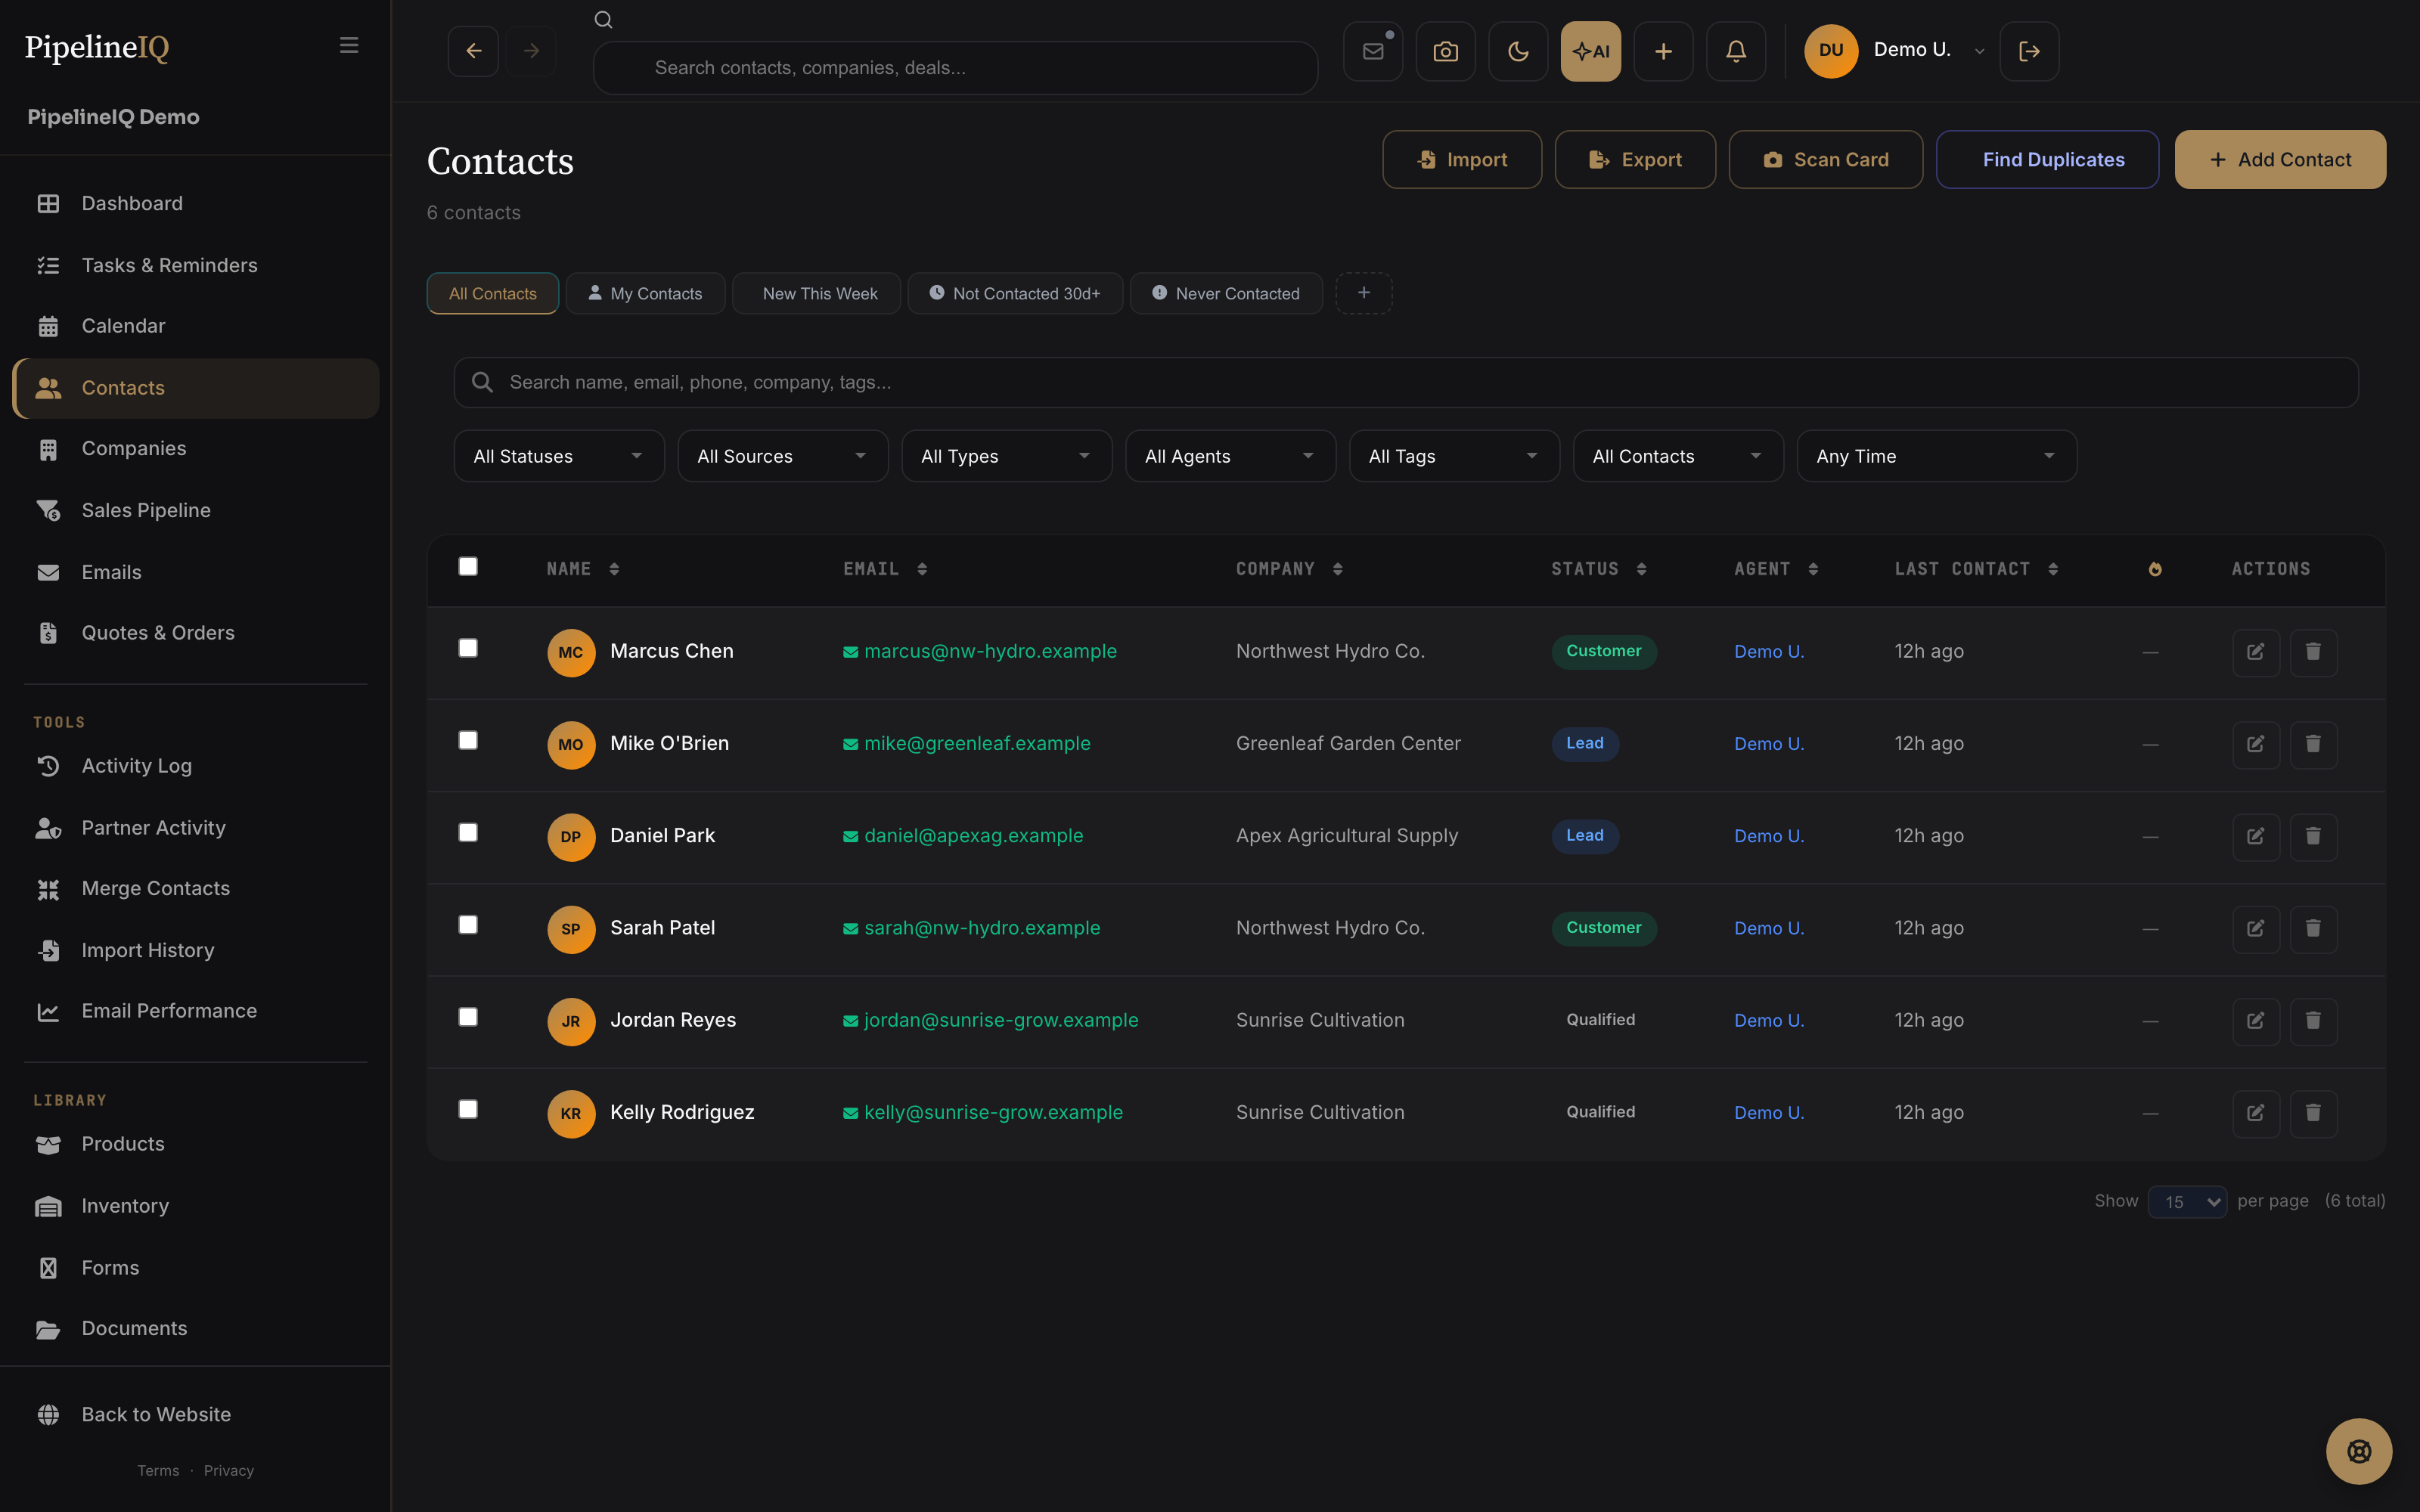Open Sales Pipeline in the sidebar

click(196, 510)
